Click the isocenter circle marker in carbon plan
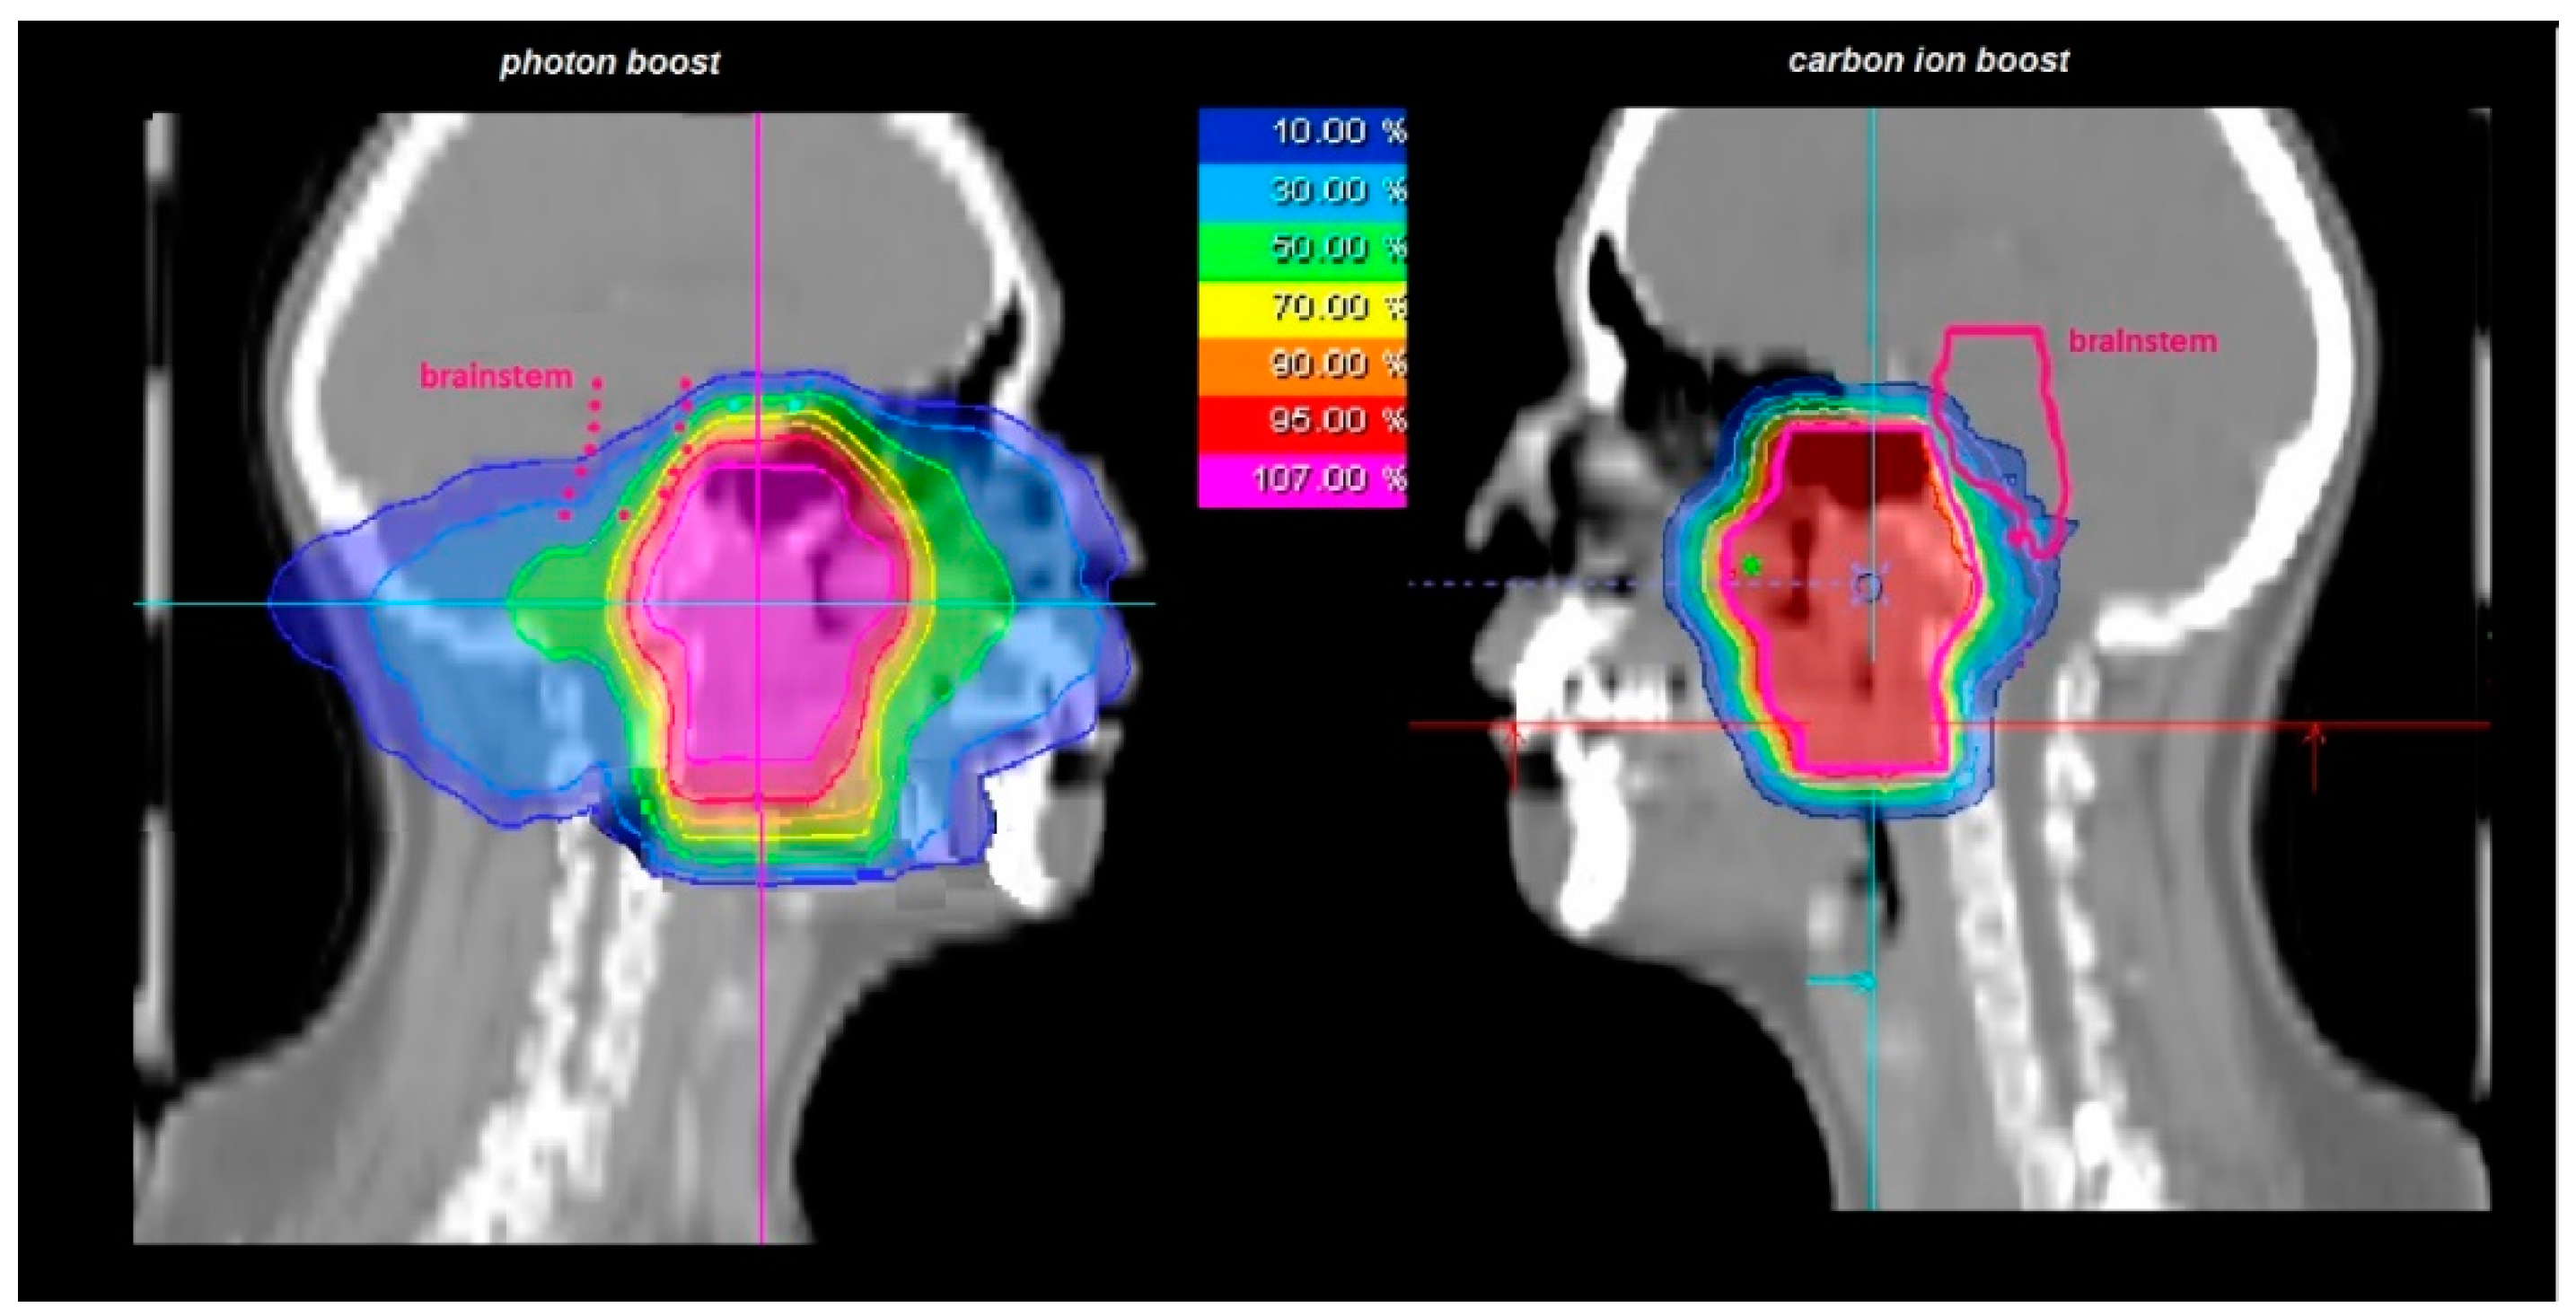 pos(1868,588)
